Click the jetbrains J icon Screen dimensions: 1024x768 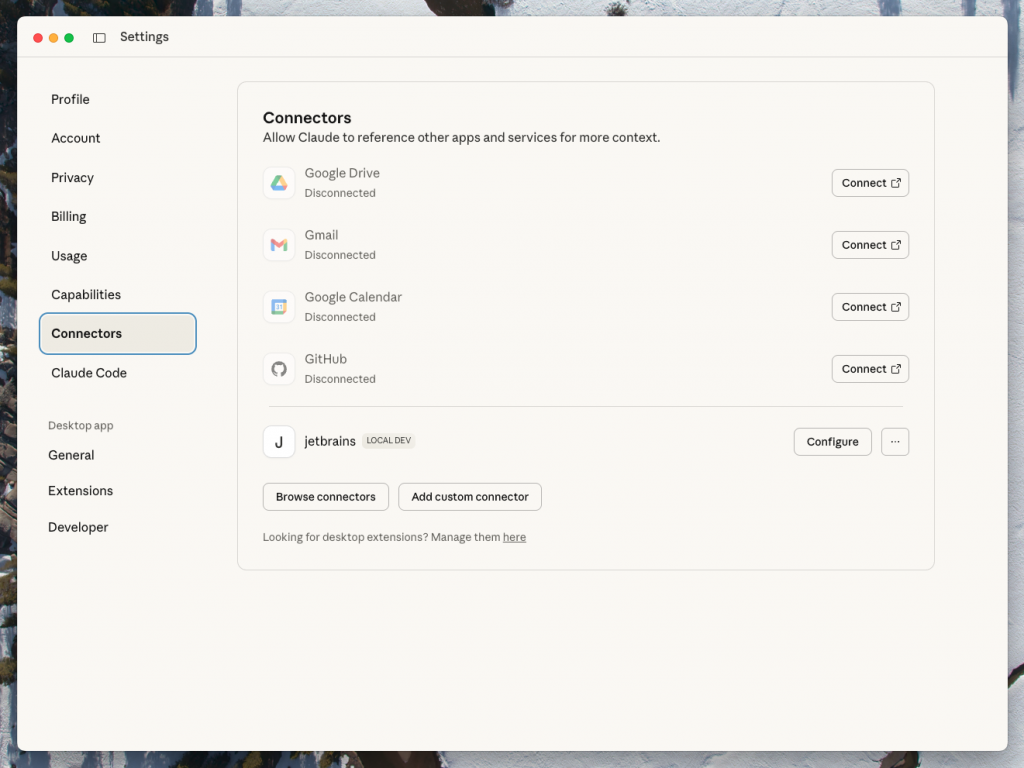point(279,442)
